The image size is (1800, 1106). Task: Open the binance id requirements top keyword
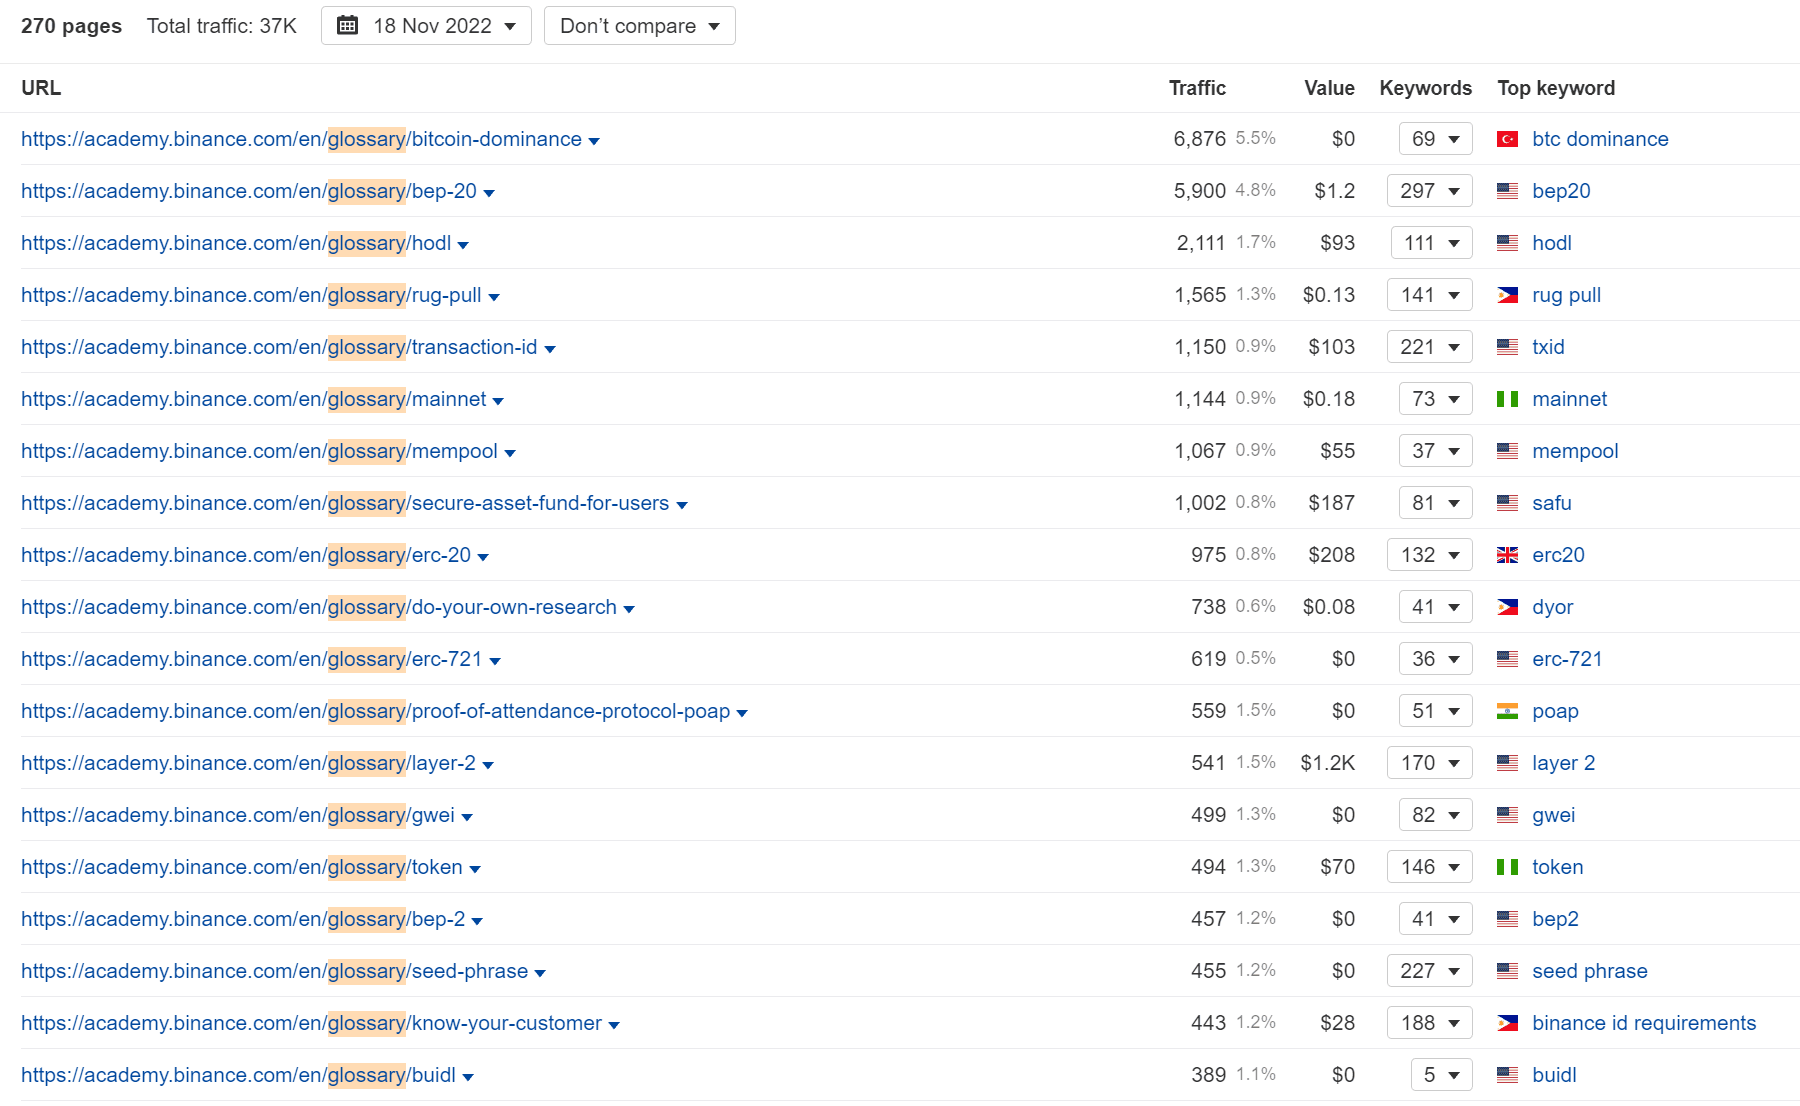pyautogui.click(x=1644, y=1023)
